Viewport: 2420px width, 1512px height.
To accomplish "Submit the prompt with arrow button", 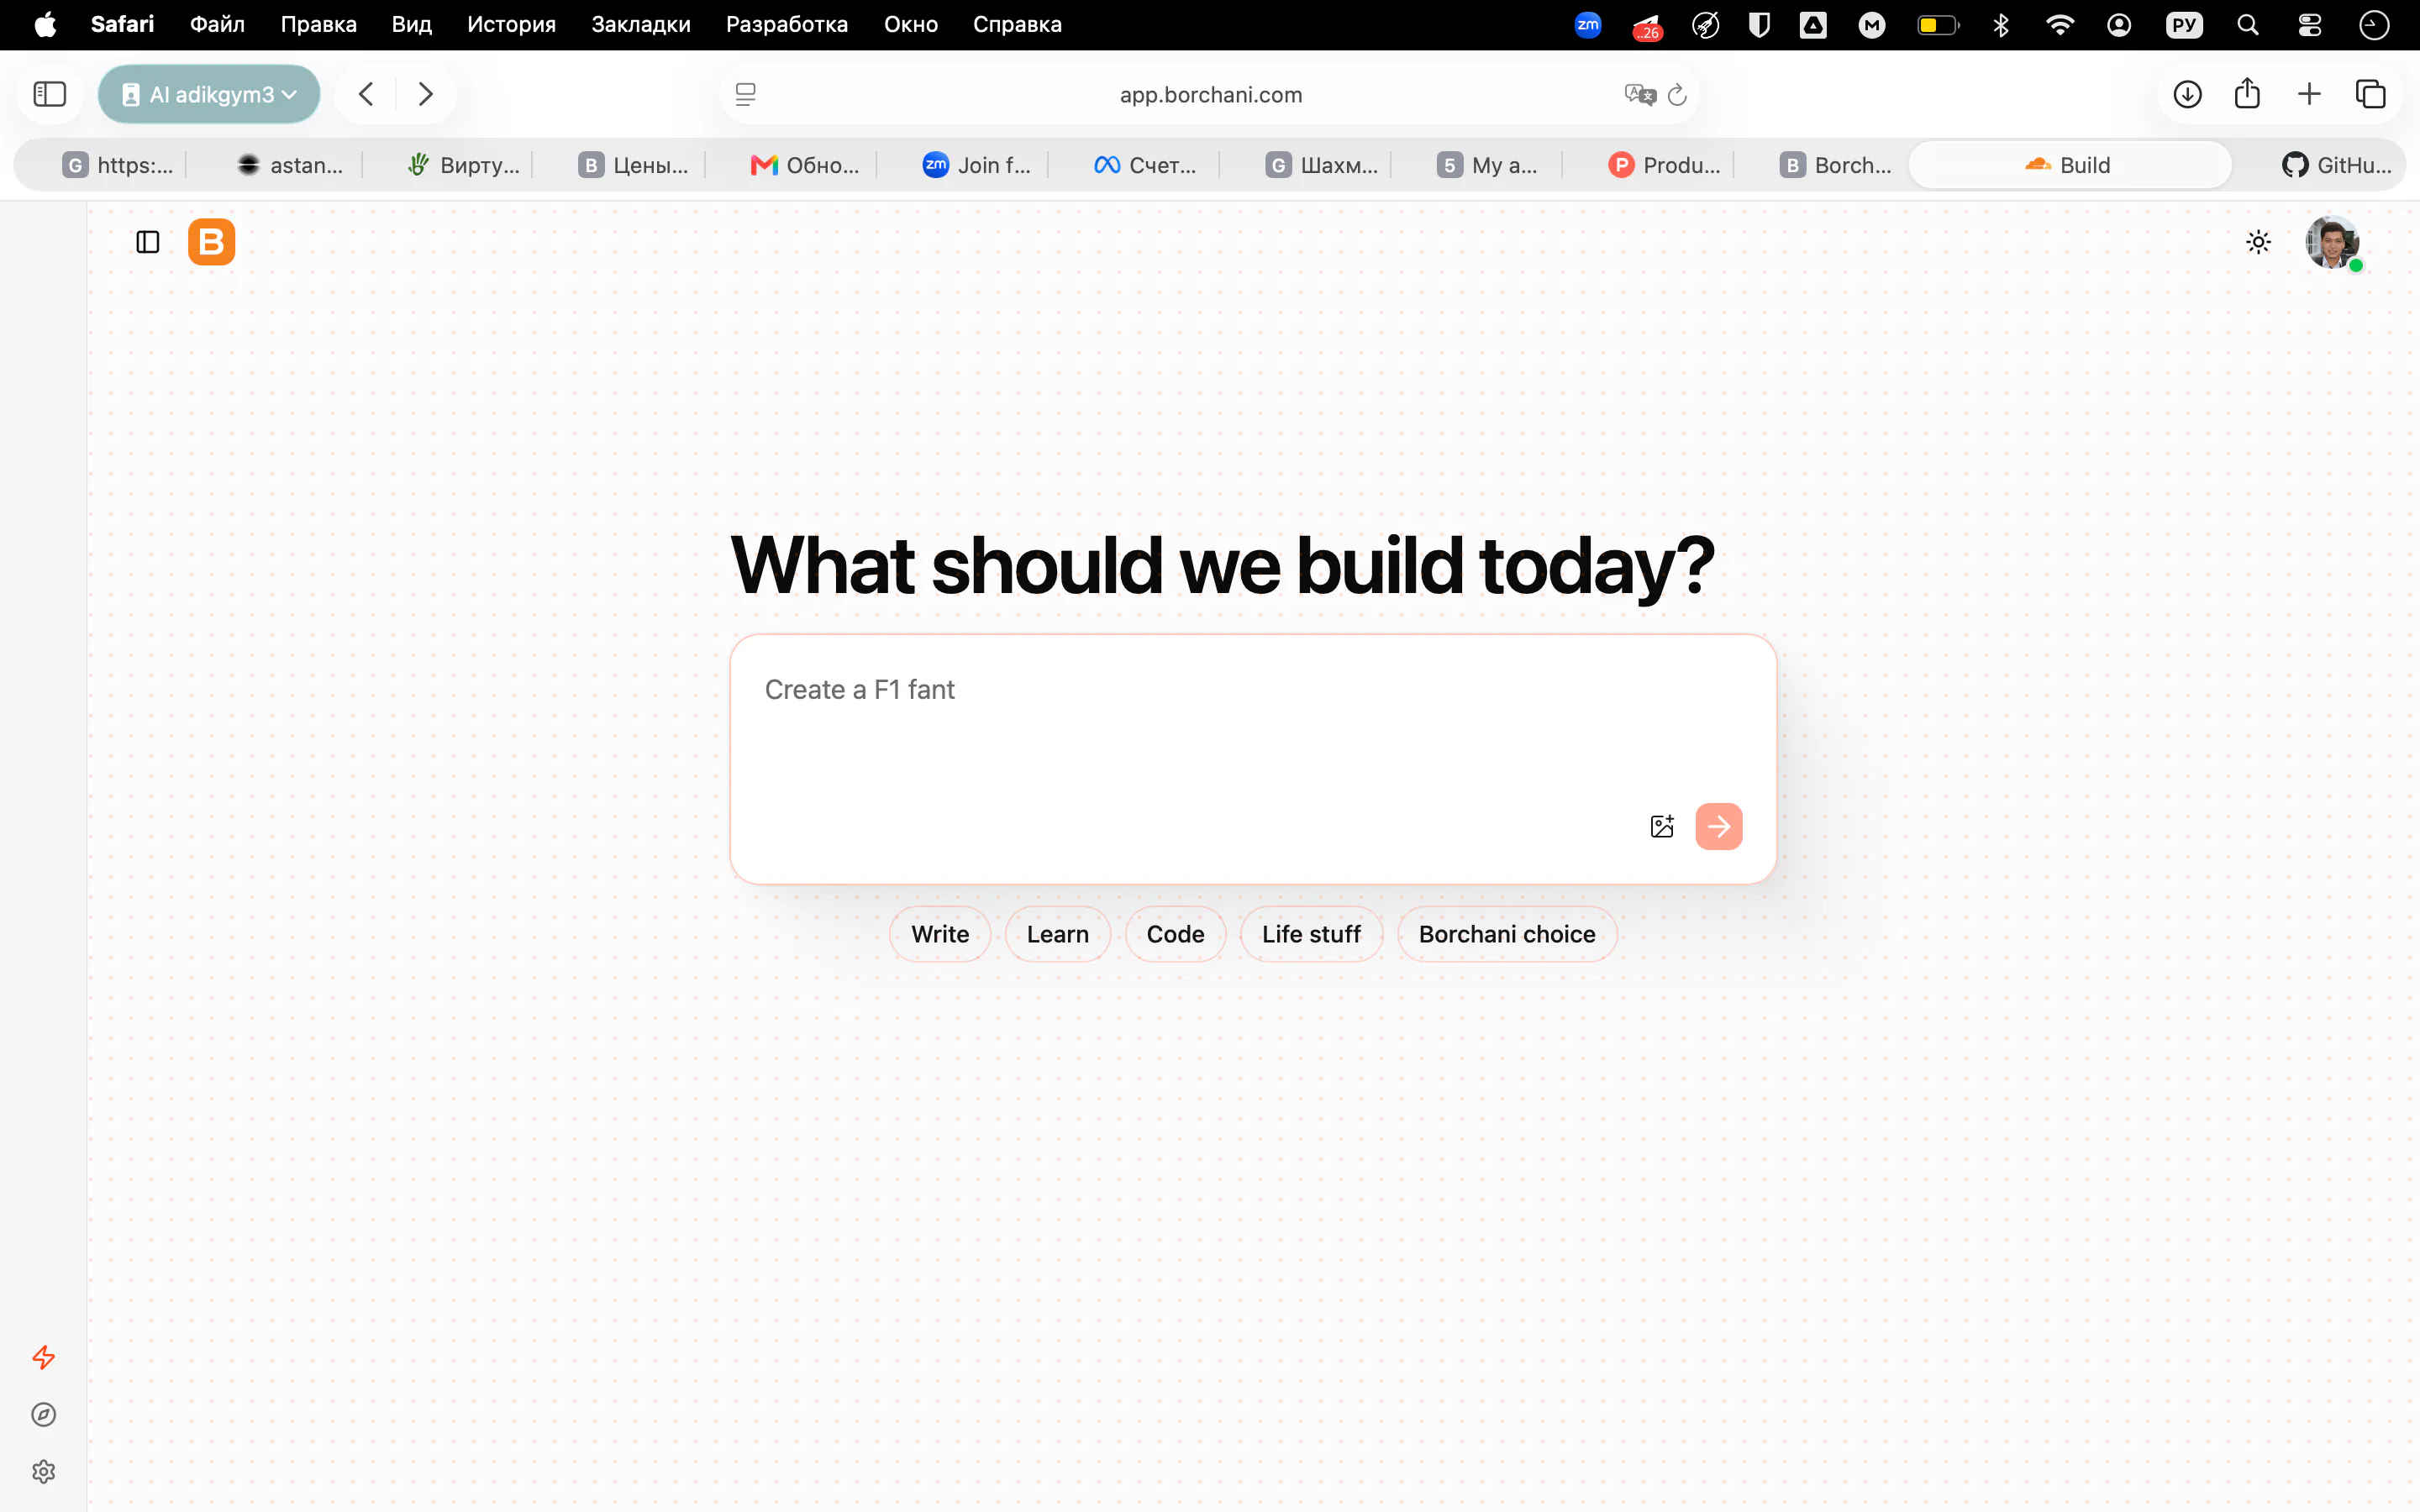I will click(x=1719, y=826).
